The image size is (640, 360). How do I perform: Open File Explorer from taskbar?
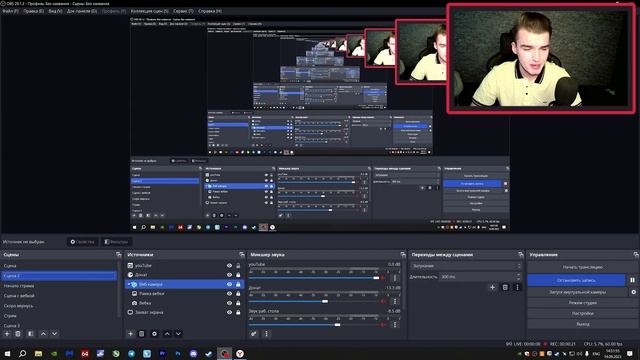38,353
